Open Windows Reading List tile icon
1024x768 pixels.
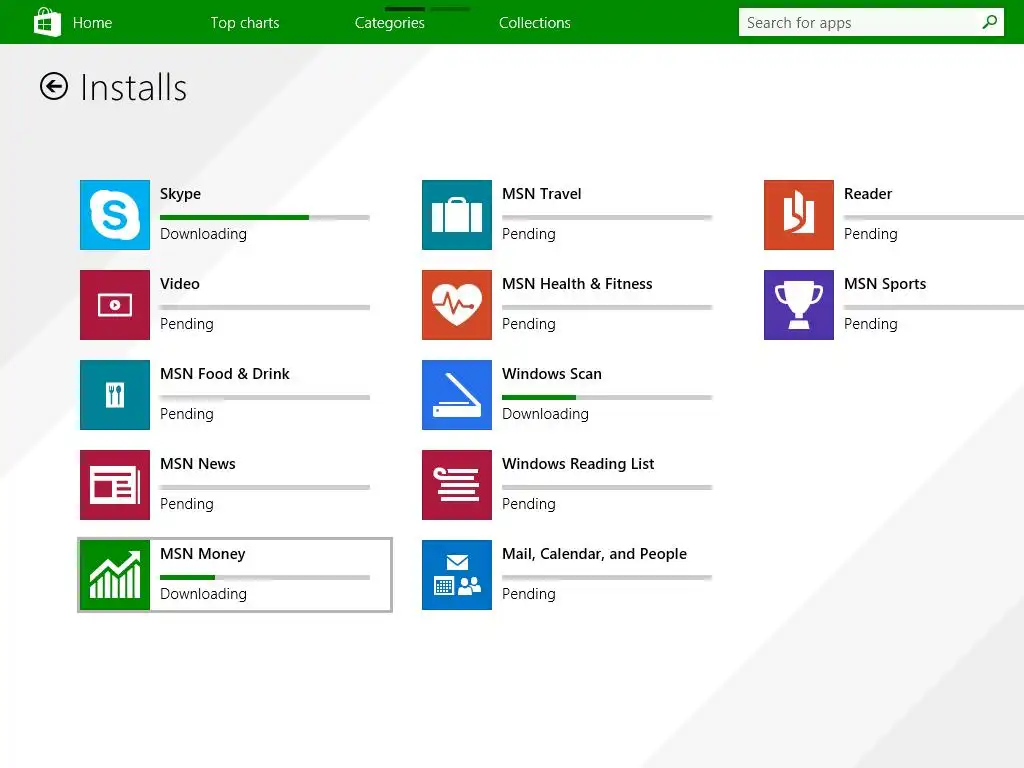(456, 485)
